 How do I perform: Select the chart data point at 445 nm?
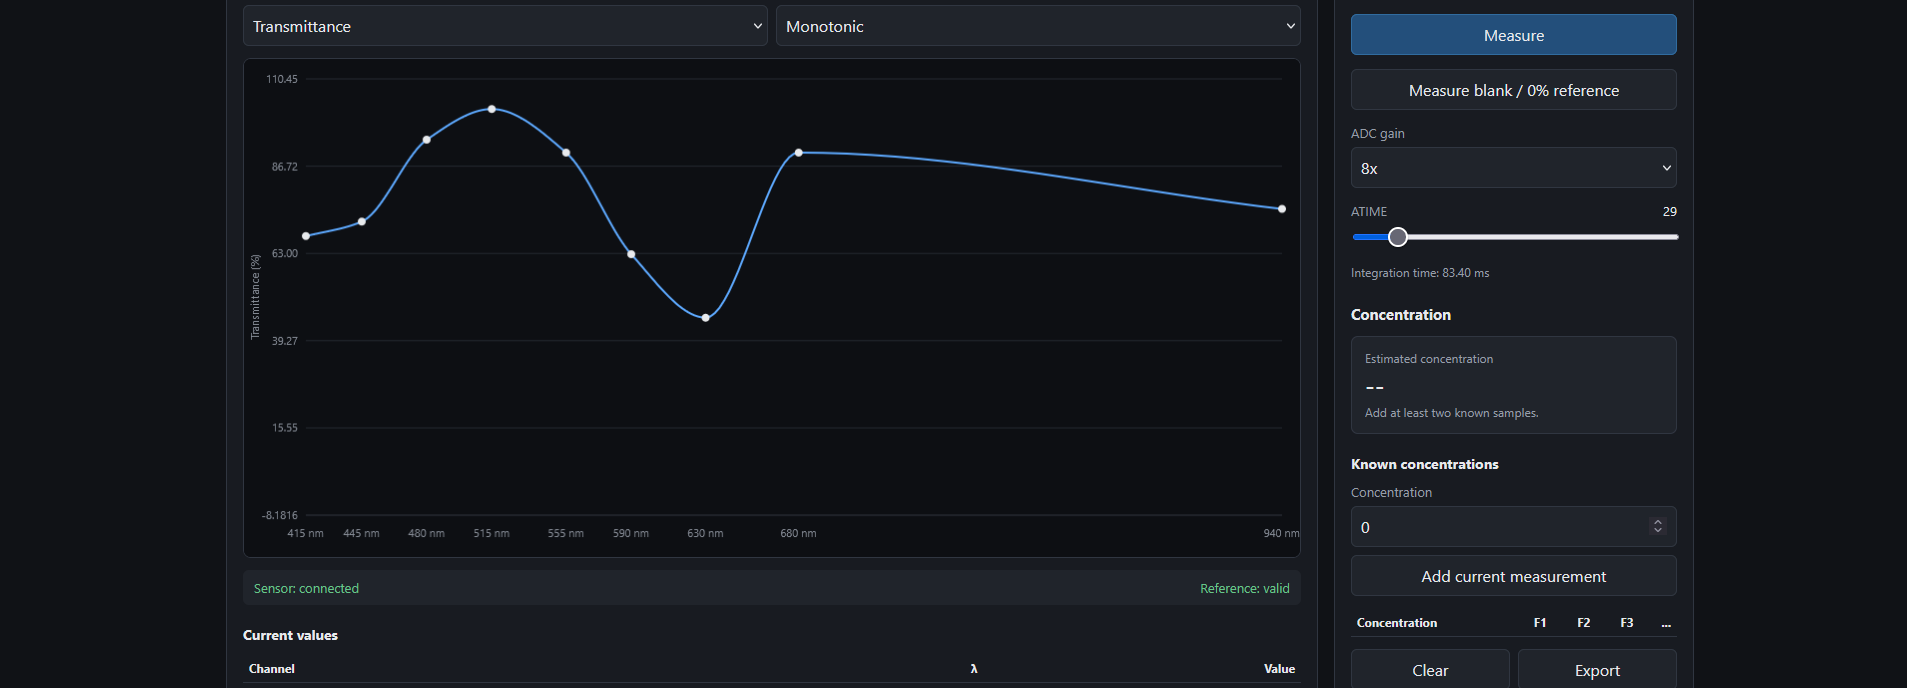[x=362, y=221]
